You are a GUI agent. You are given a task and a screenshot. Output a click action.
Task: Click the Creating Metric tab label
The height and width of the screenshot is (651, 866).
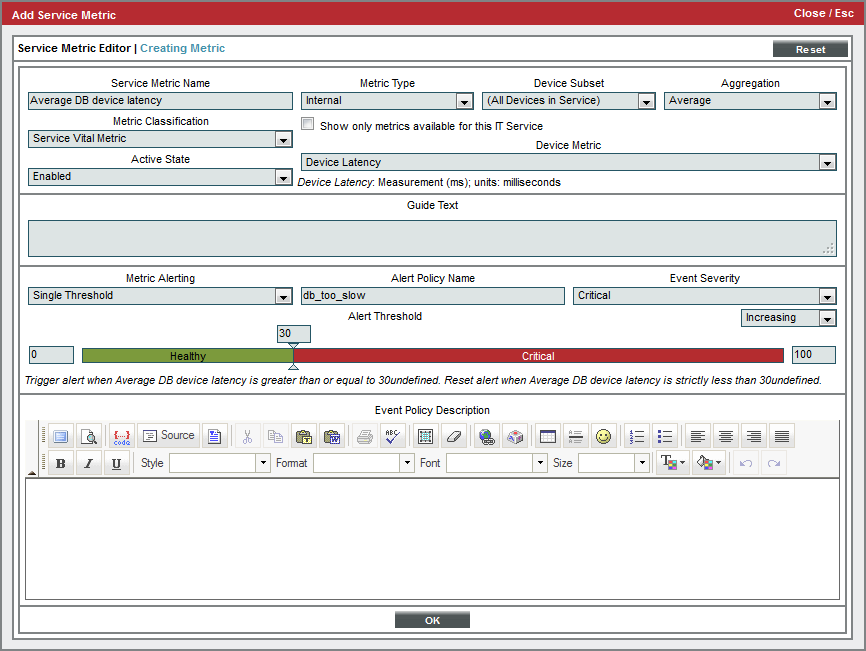[182, 48]
